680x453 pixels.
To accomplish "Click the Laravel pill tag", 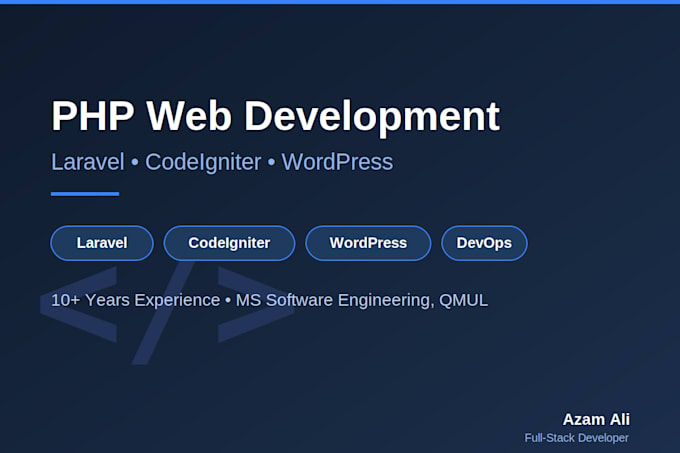I will 102,243.
